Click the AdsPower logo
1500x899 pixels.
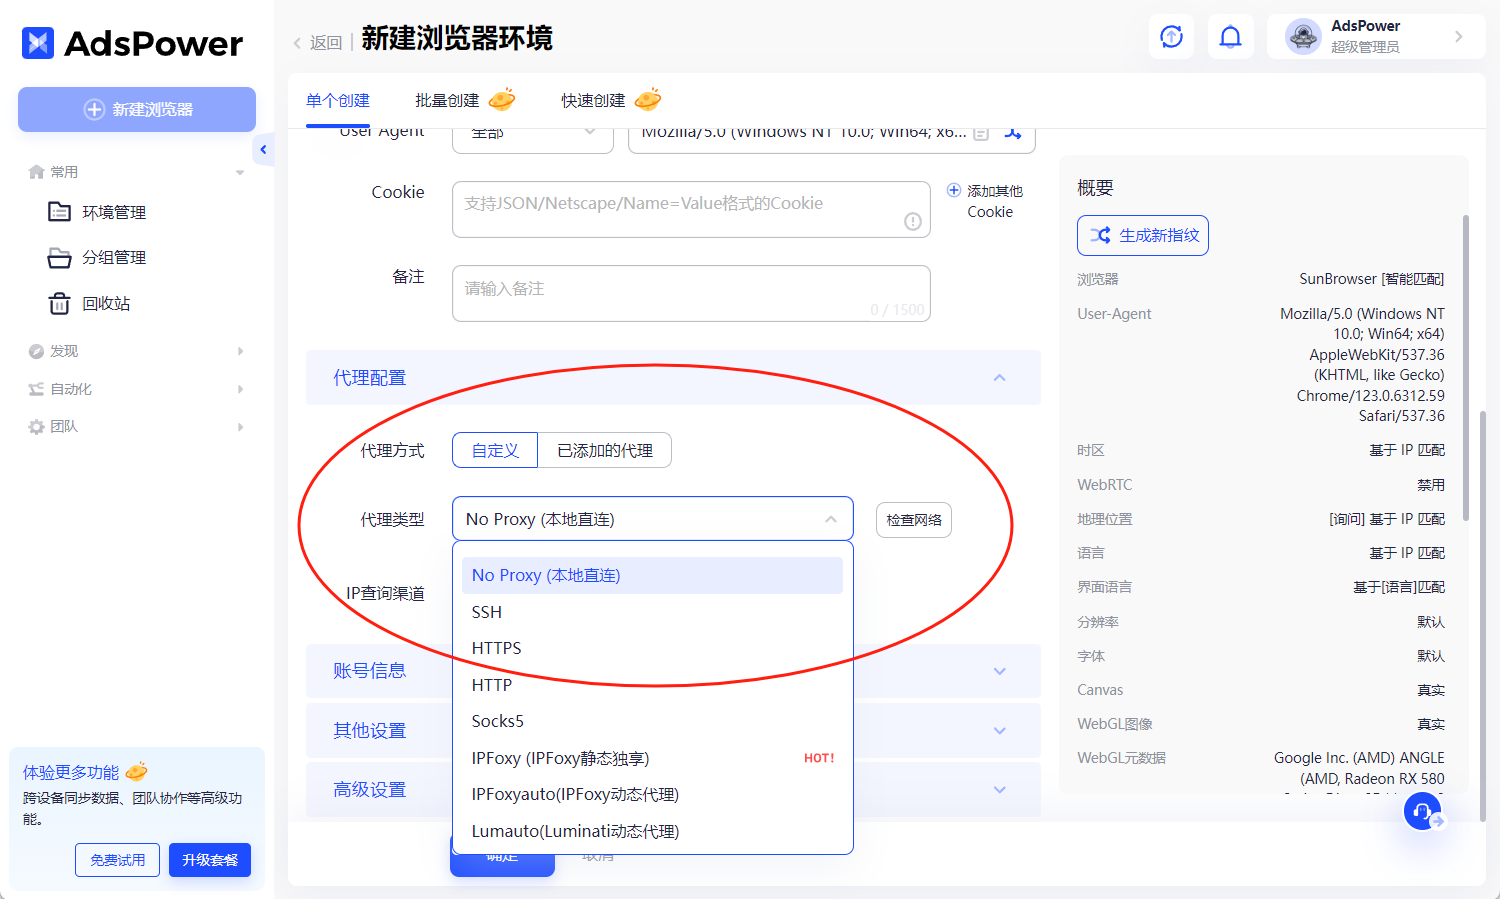point(132,43)
